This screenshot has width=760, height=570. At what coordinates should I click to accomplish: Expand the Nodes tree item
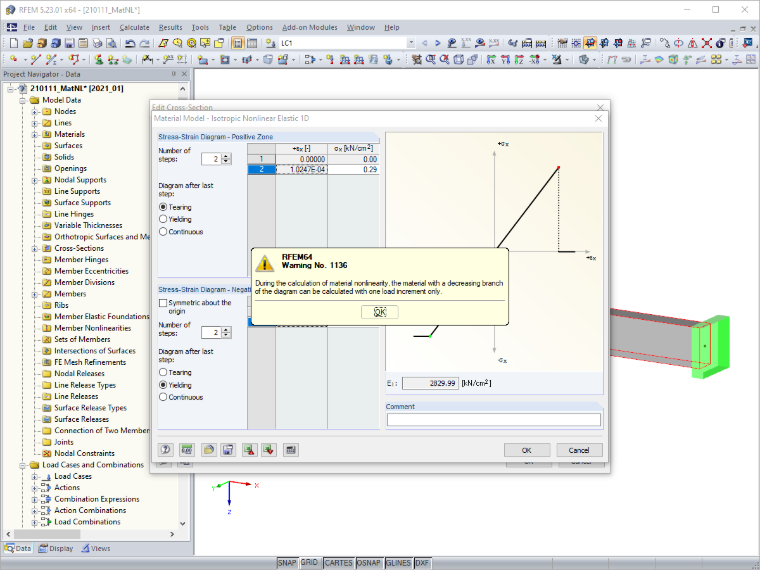[x=34, y=111]
